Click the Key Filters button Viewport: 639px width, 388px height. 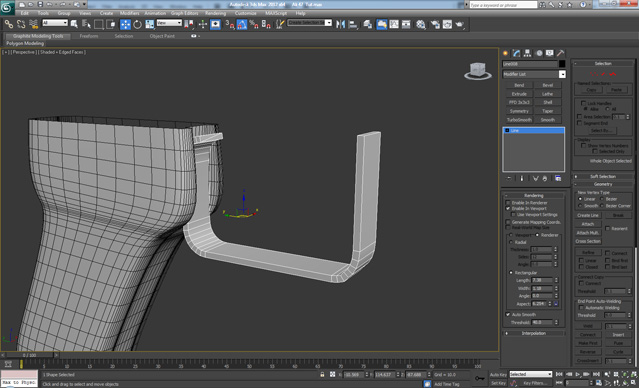click(x=535, y=383)
